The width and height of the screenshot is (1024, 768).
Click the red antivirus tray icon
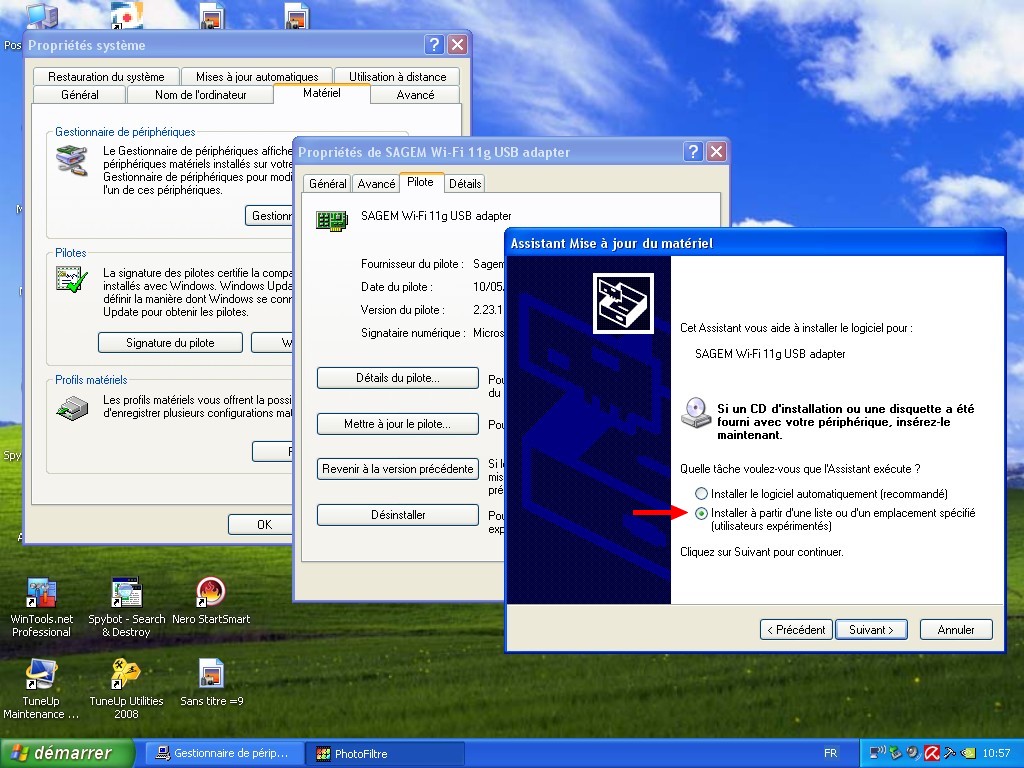click(x=932, y=753)
